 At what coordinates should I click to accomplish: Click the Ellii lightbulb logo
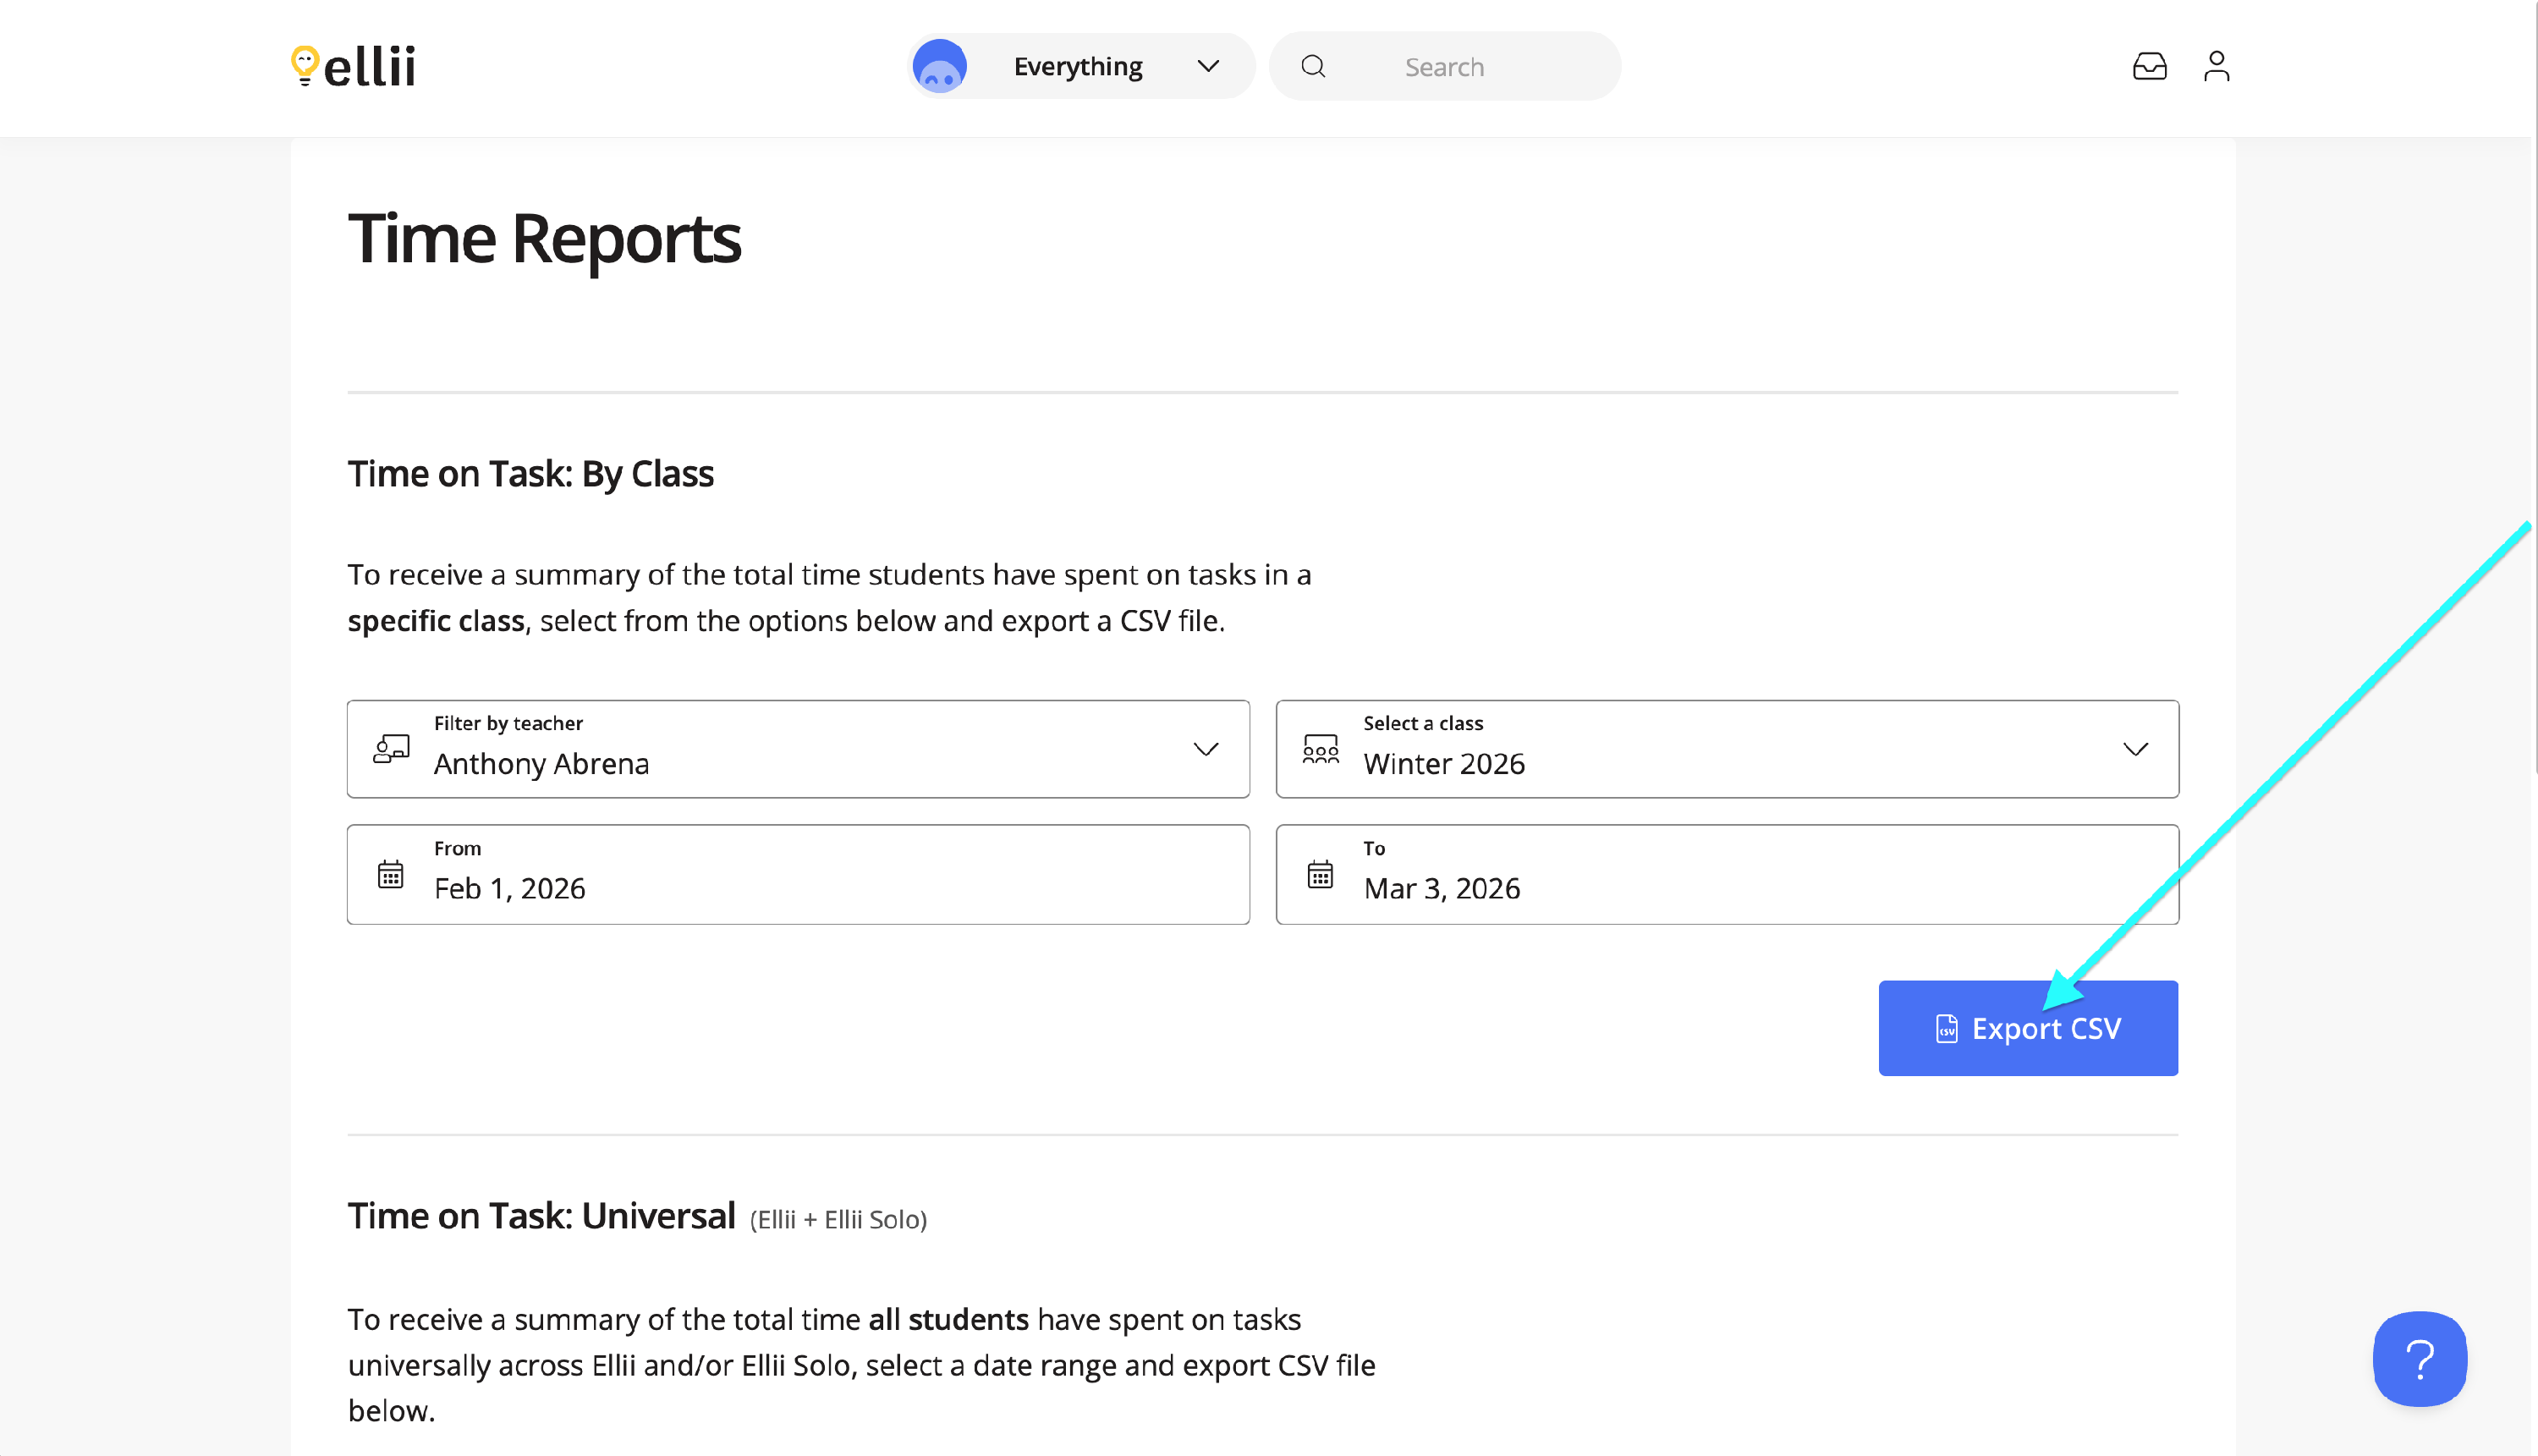[x=304, y=66]
